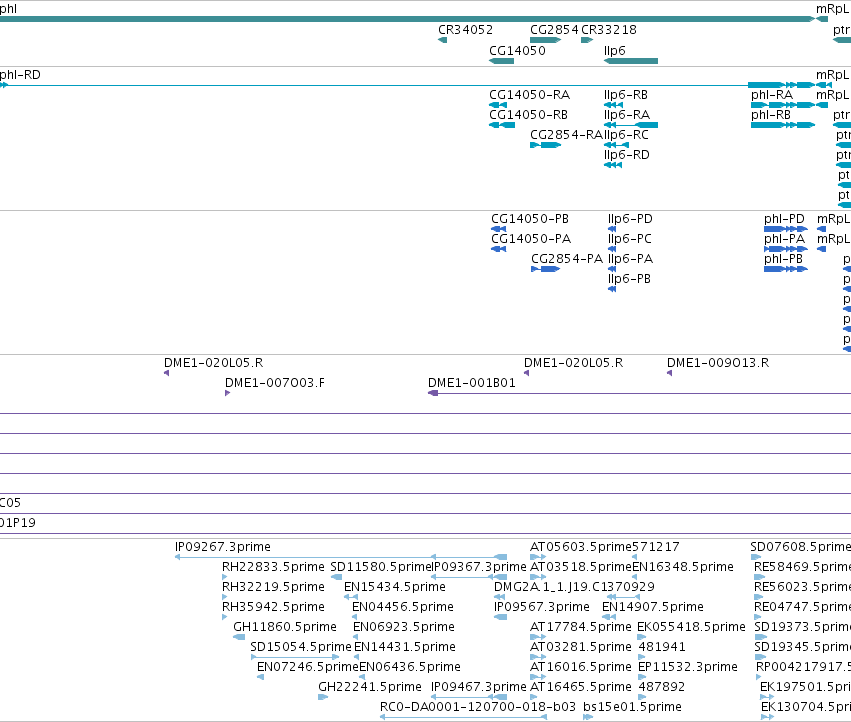This screenshot has height=722, width=851.
Task: Open EST EN06436.5prime
Action: click(x=362, y=677)
